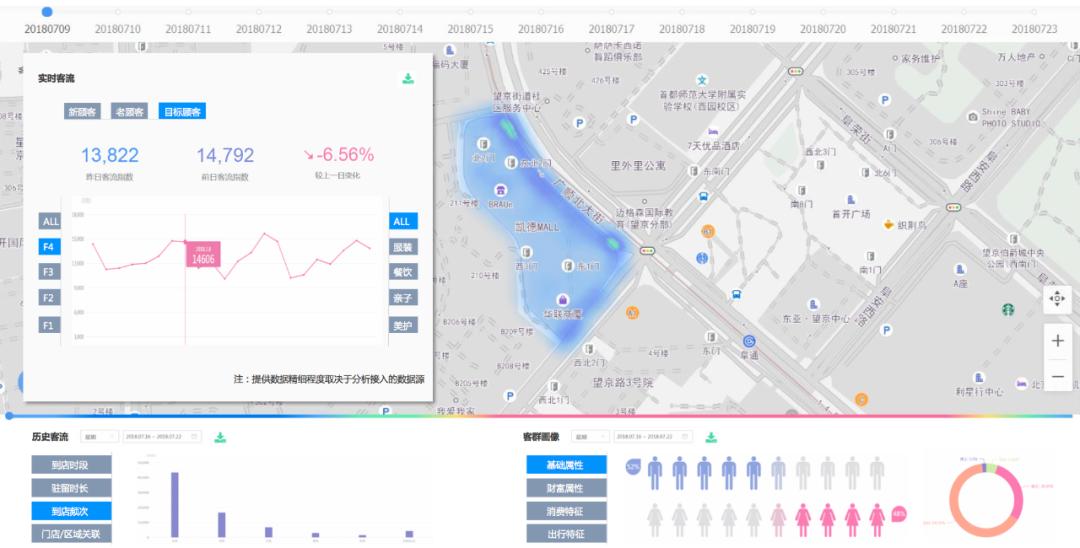1080x548 pixels.
Task: Filter by 美护 category
Action: pyautogui.click(x=403, y=325)
